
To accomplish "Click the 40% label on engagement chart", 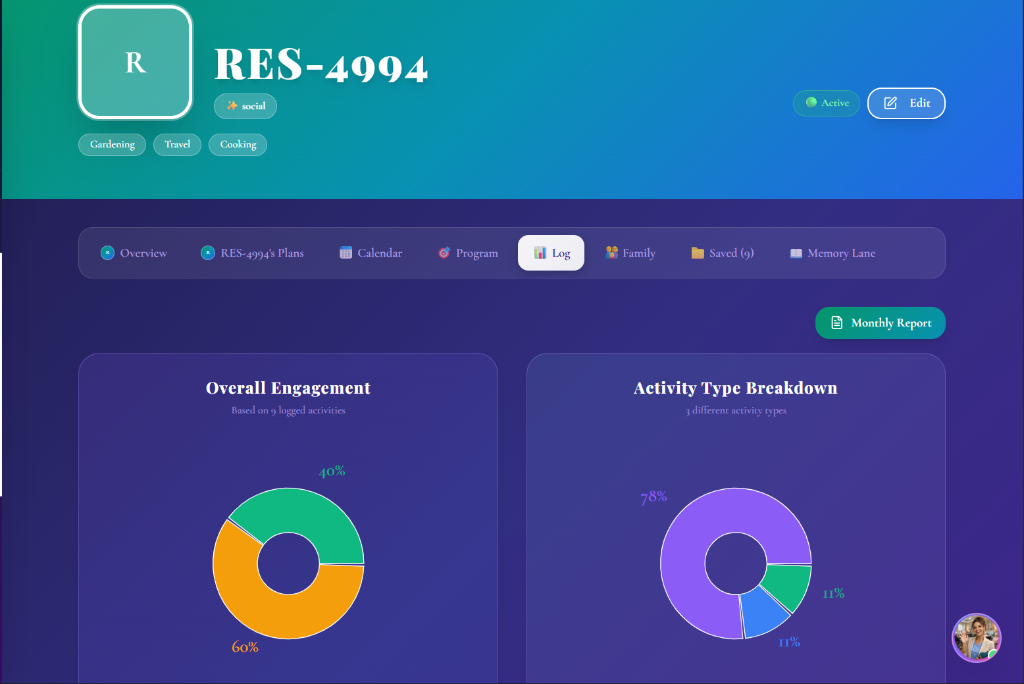I will coord(332,471).
